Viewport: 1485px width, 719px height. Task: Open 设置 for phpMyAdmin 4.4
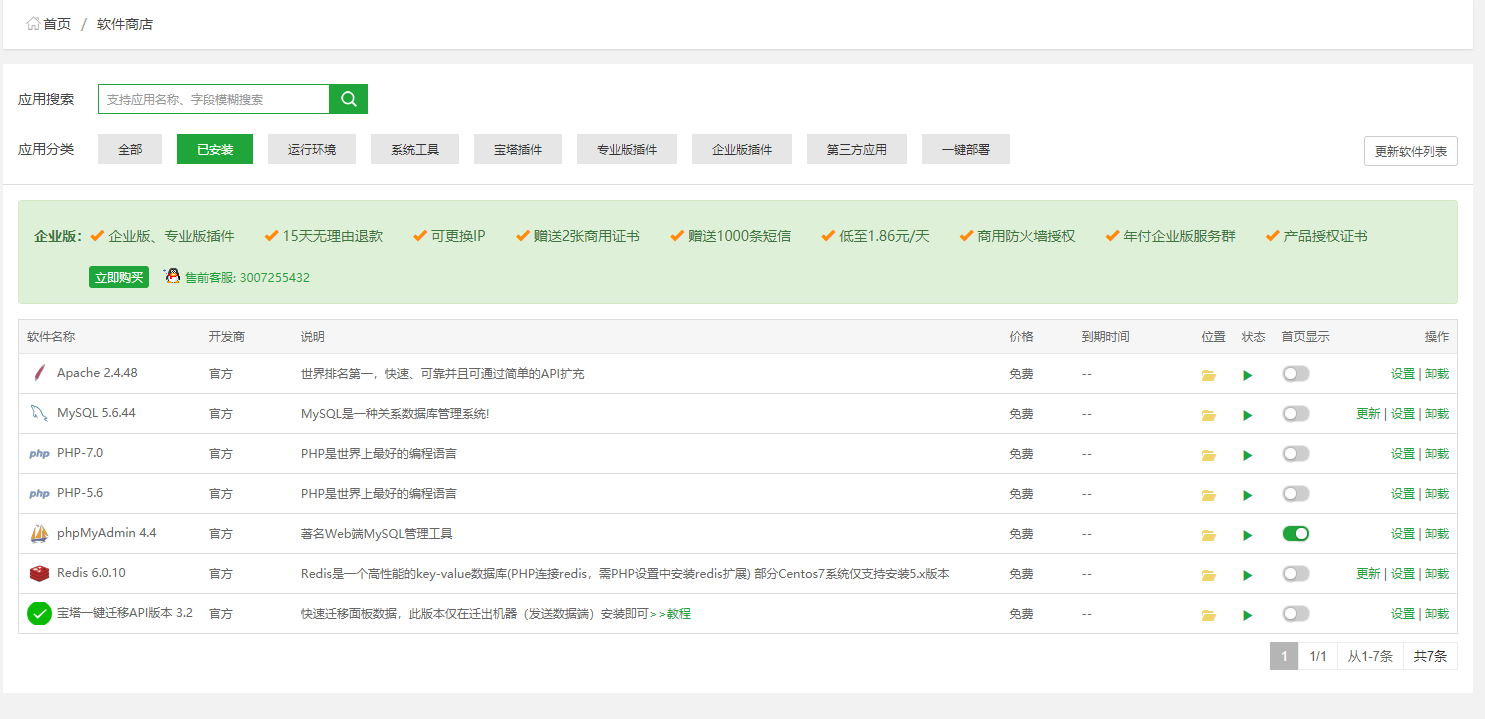pyautogui.click(x=1403, y=534)
